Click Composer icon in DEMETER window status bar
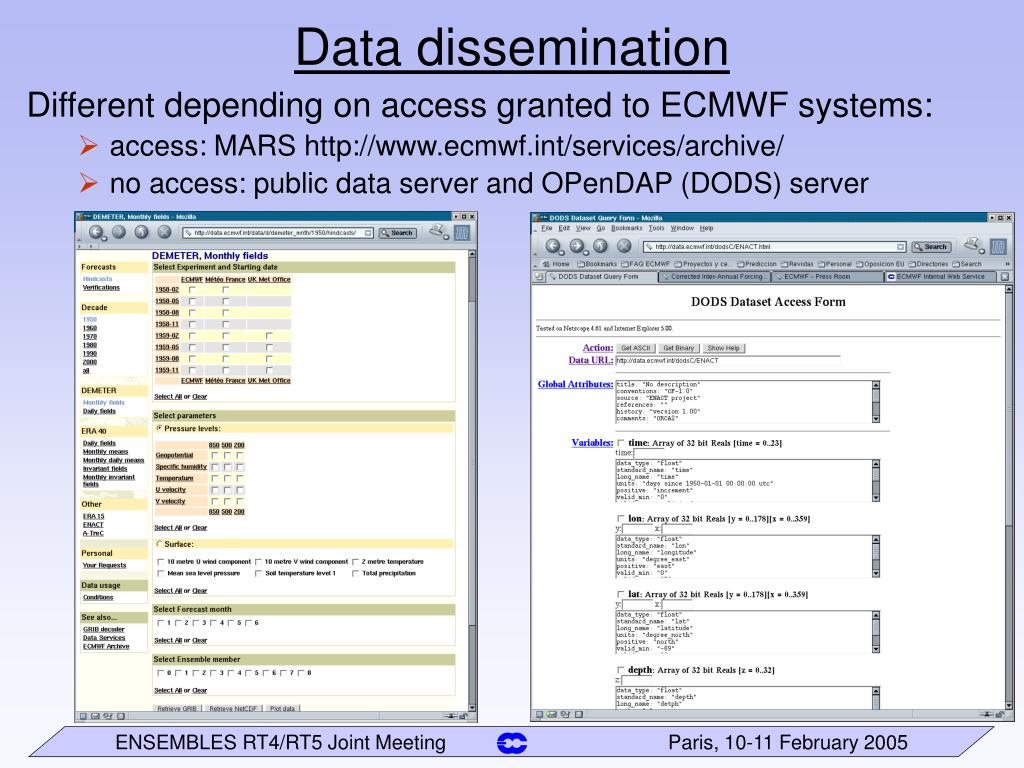The height and width of the screenshot is (768, 1024). (x=108, y=716)
